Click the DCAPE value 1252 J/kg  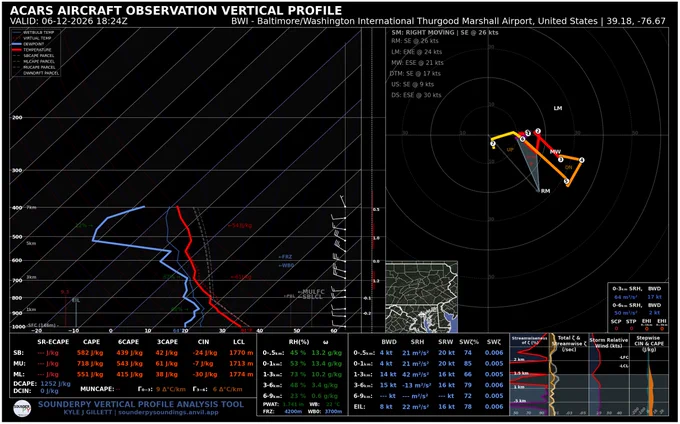(55, 384)
